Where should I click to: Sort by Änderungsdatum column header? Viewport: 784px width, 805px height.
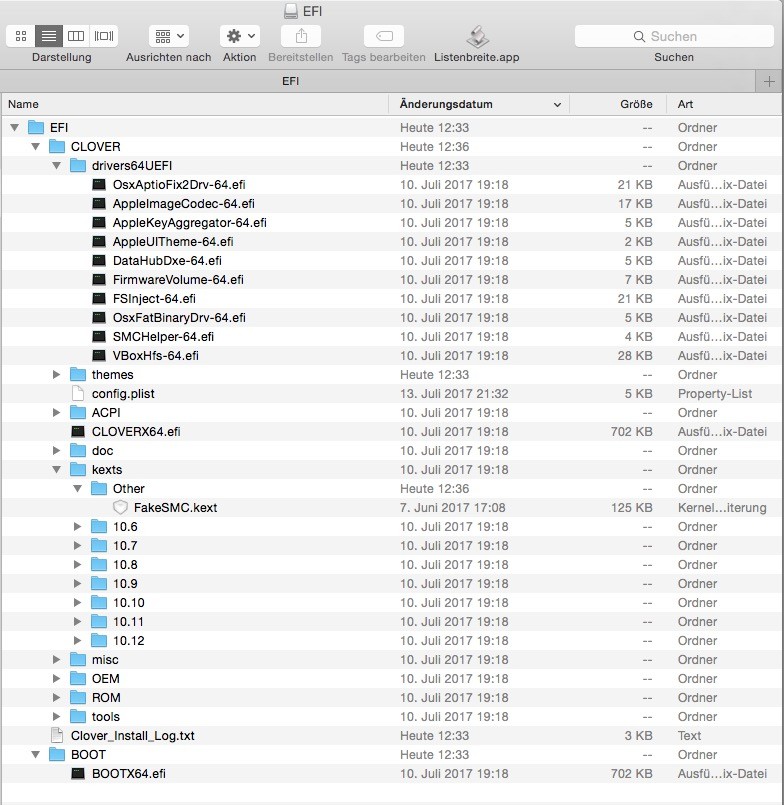480,104
